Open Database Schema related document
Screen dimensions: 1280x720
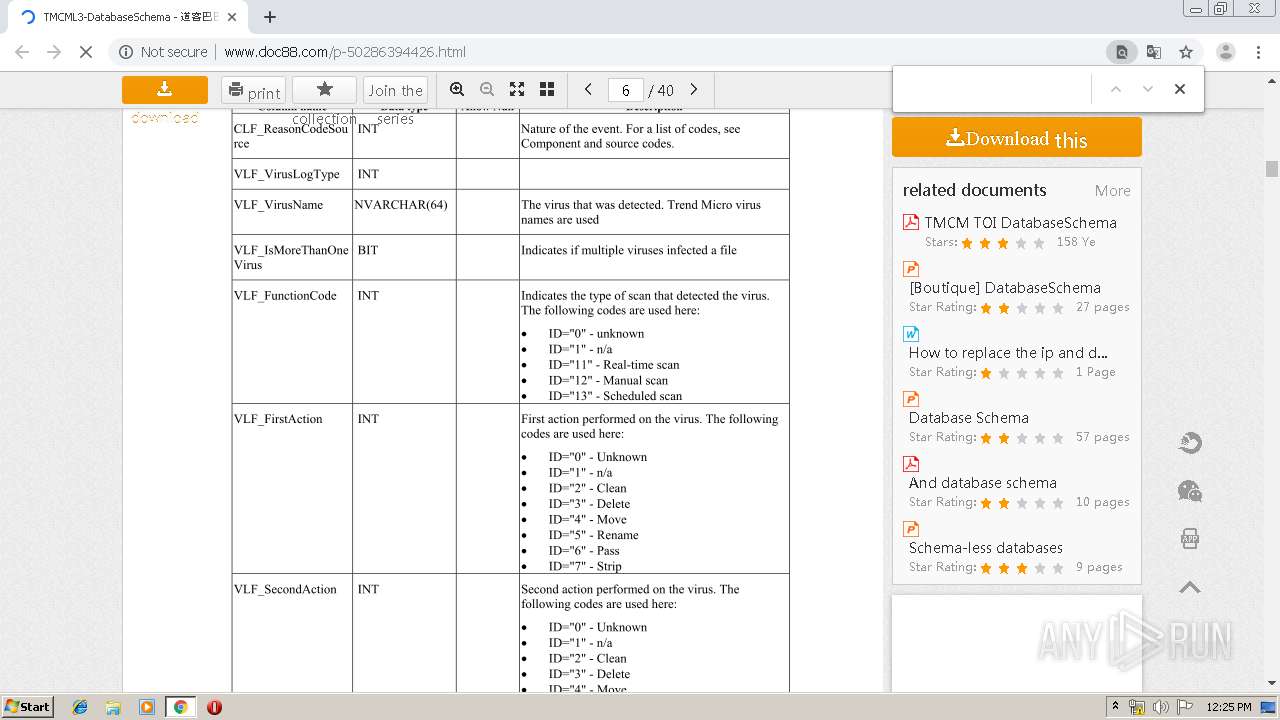[x=968, y=418]
